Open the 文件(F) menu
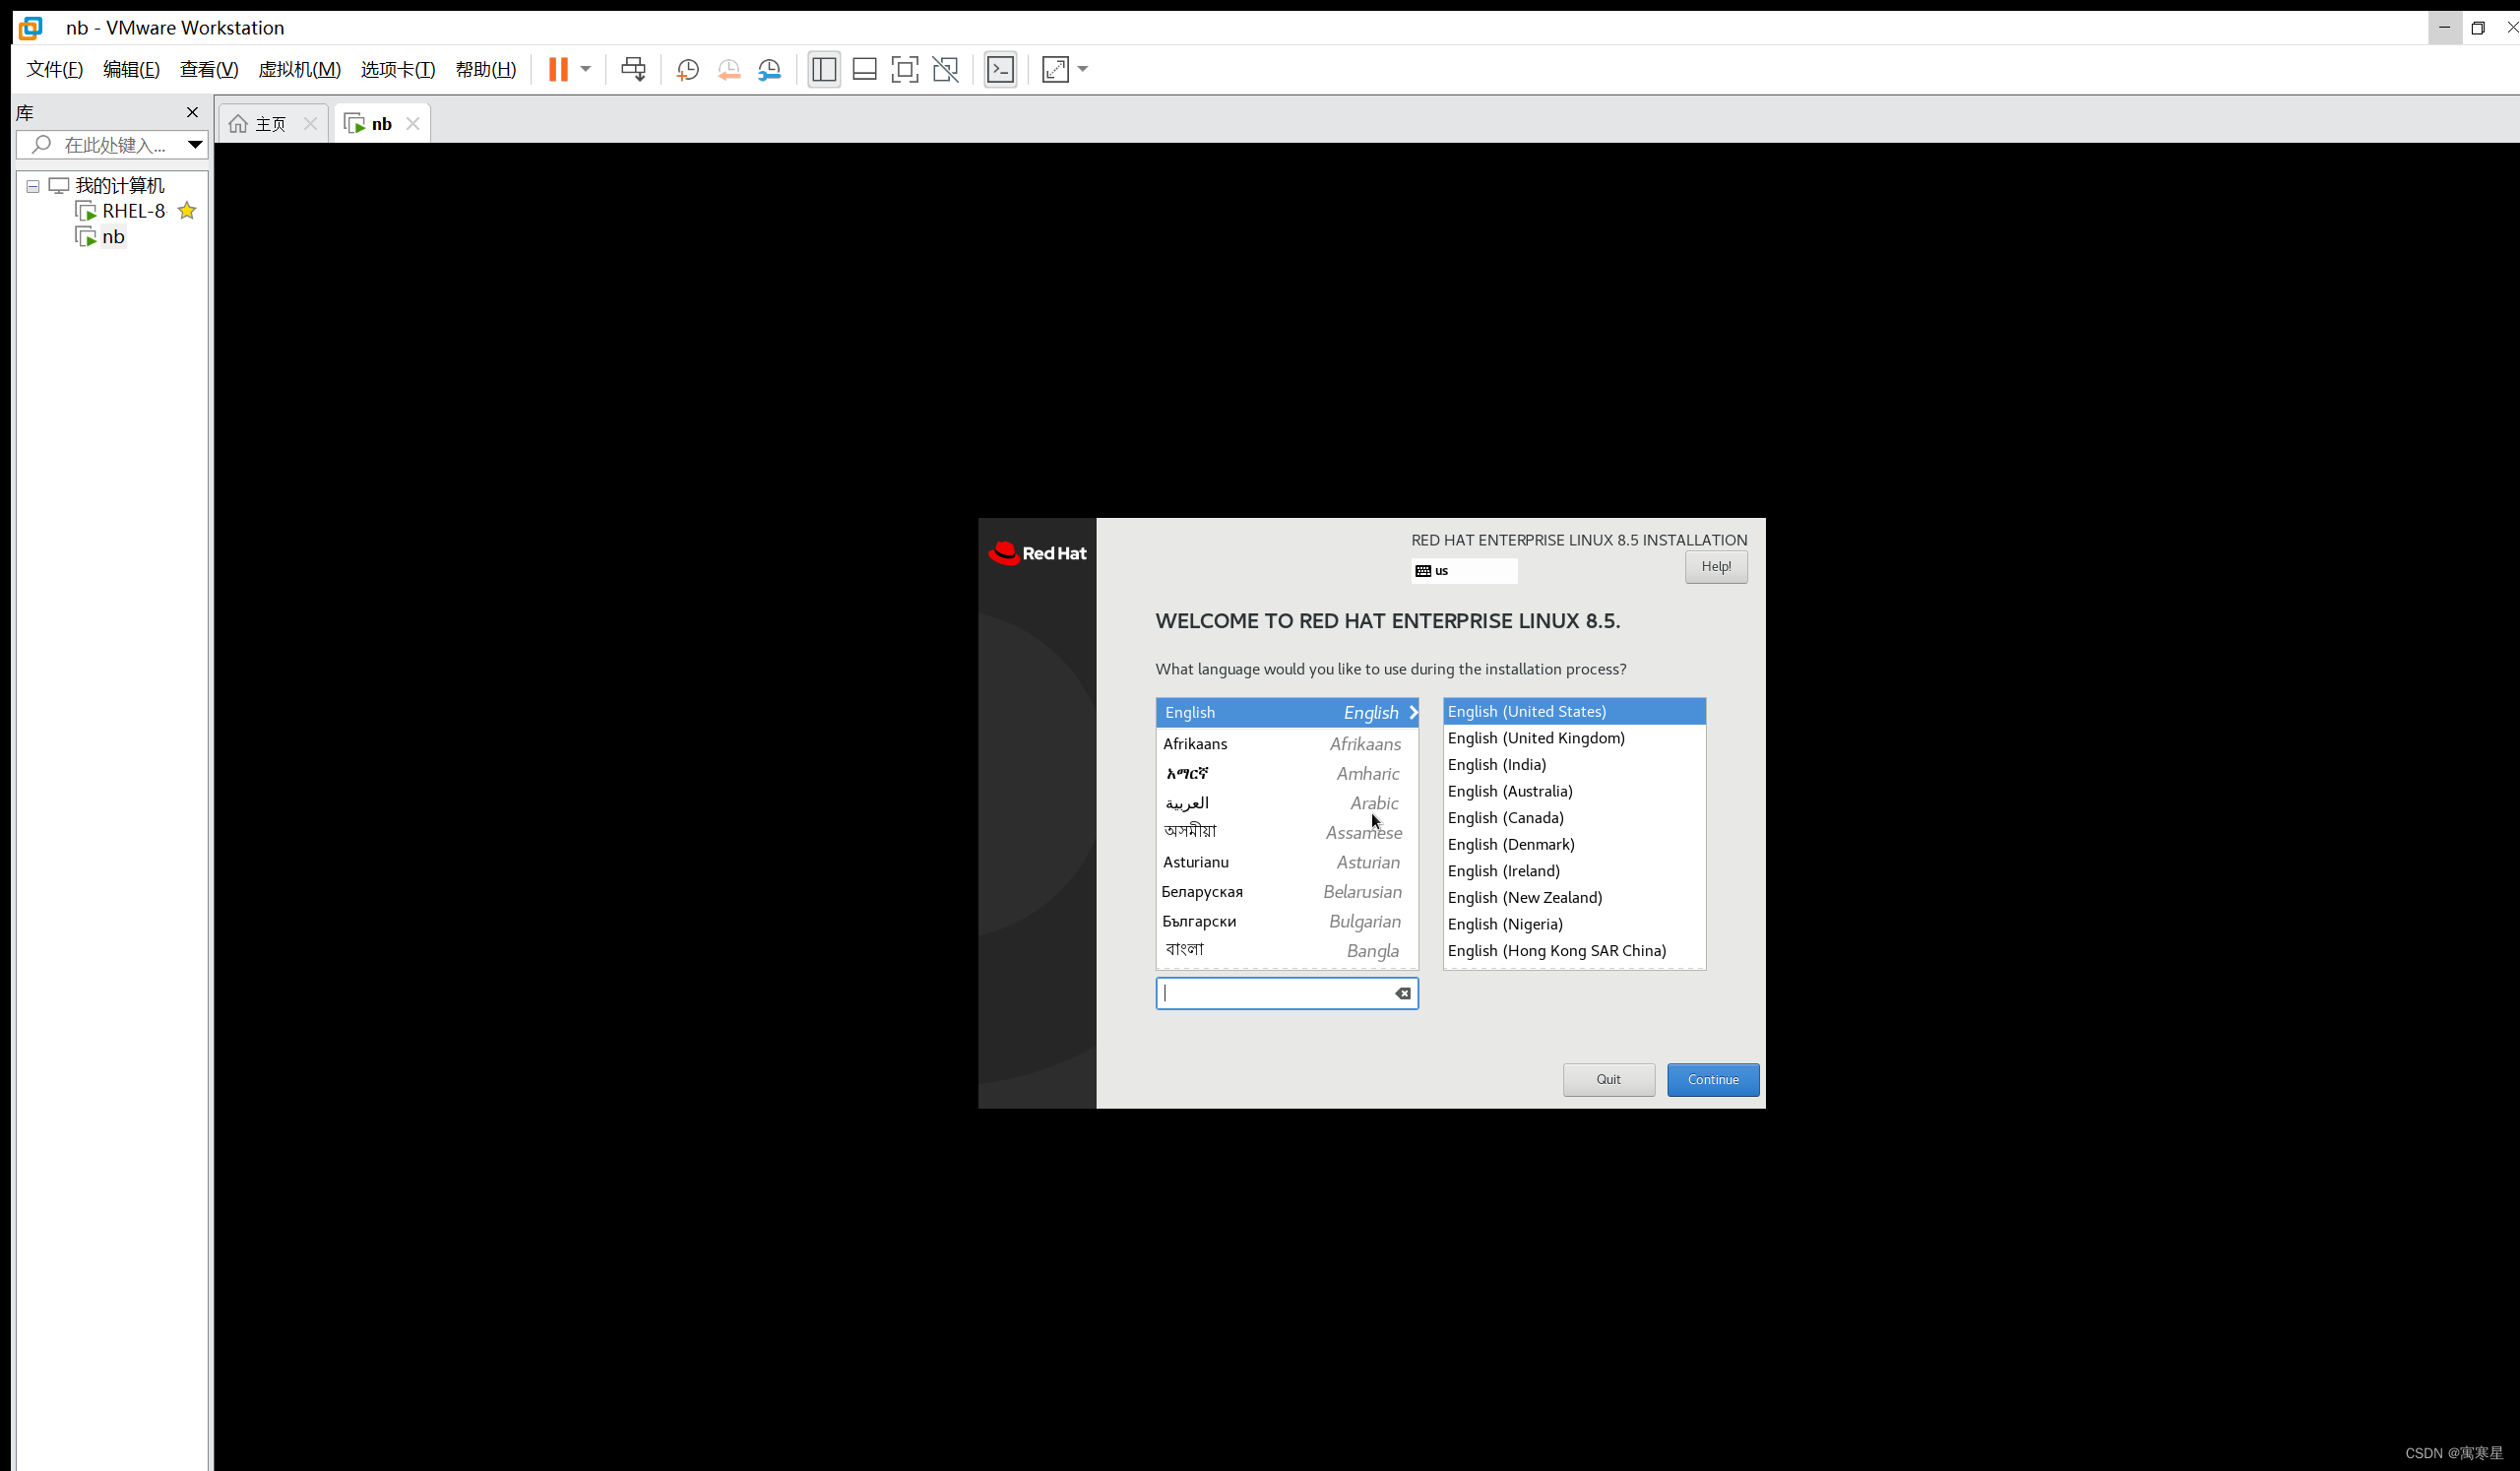 (55, 69)
